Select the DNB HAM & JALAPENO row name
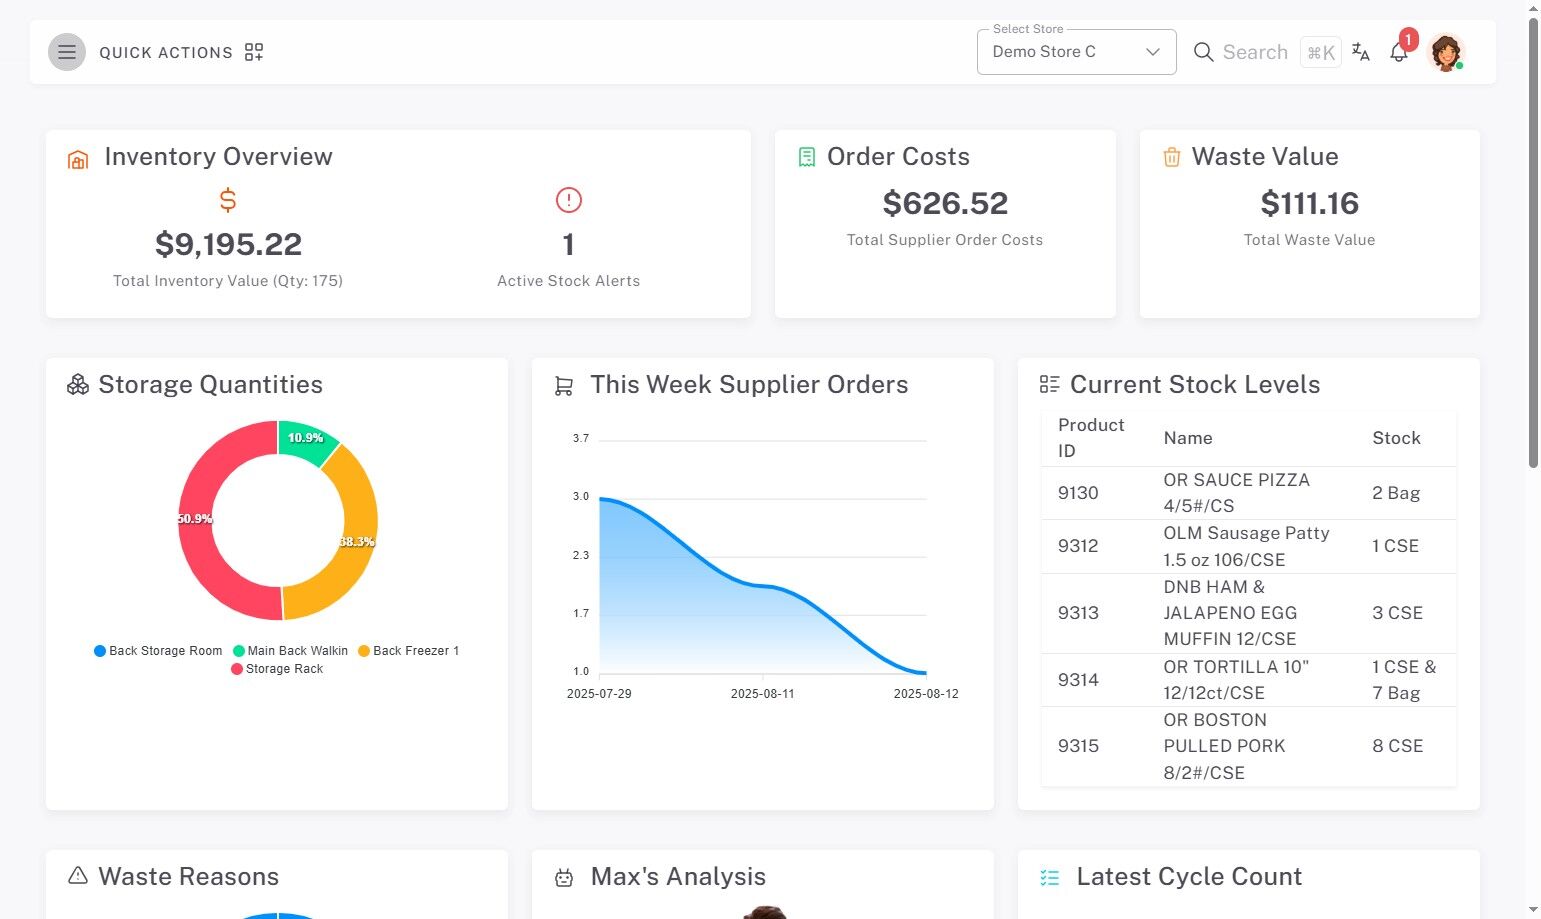 (1230, 613)
